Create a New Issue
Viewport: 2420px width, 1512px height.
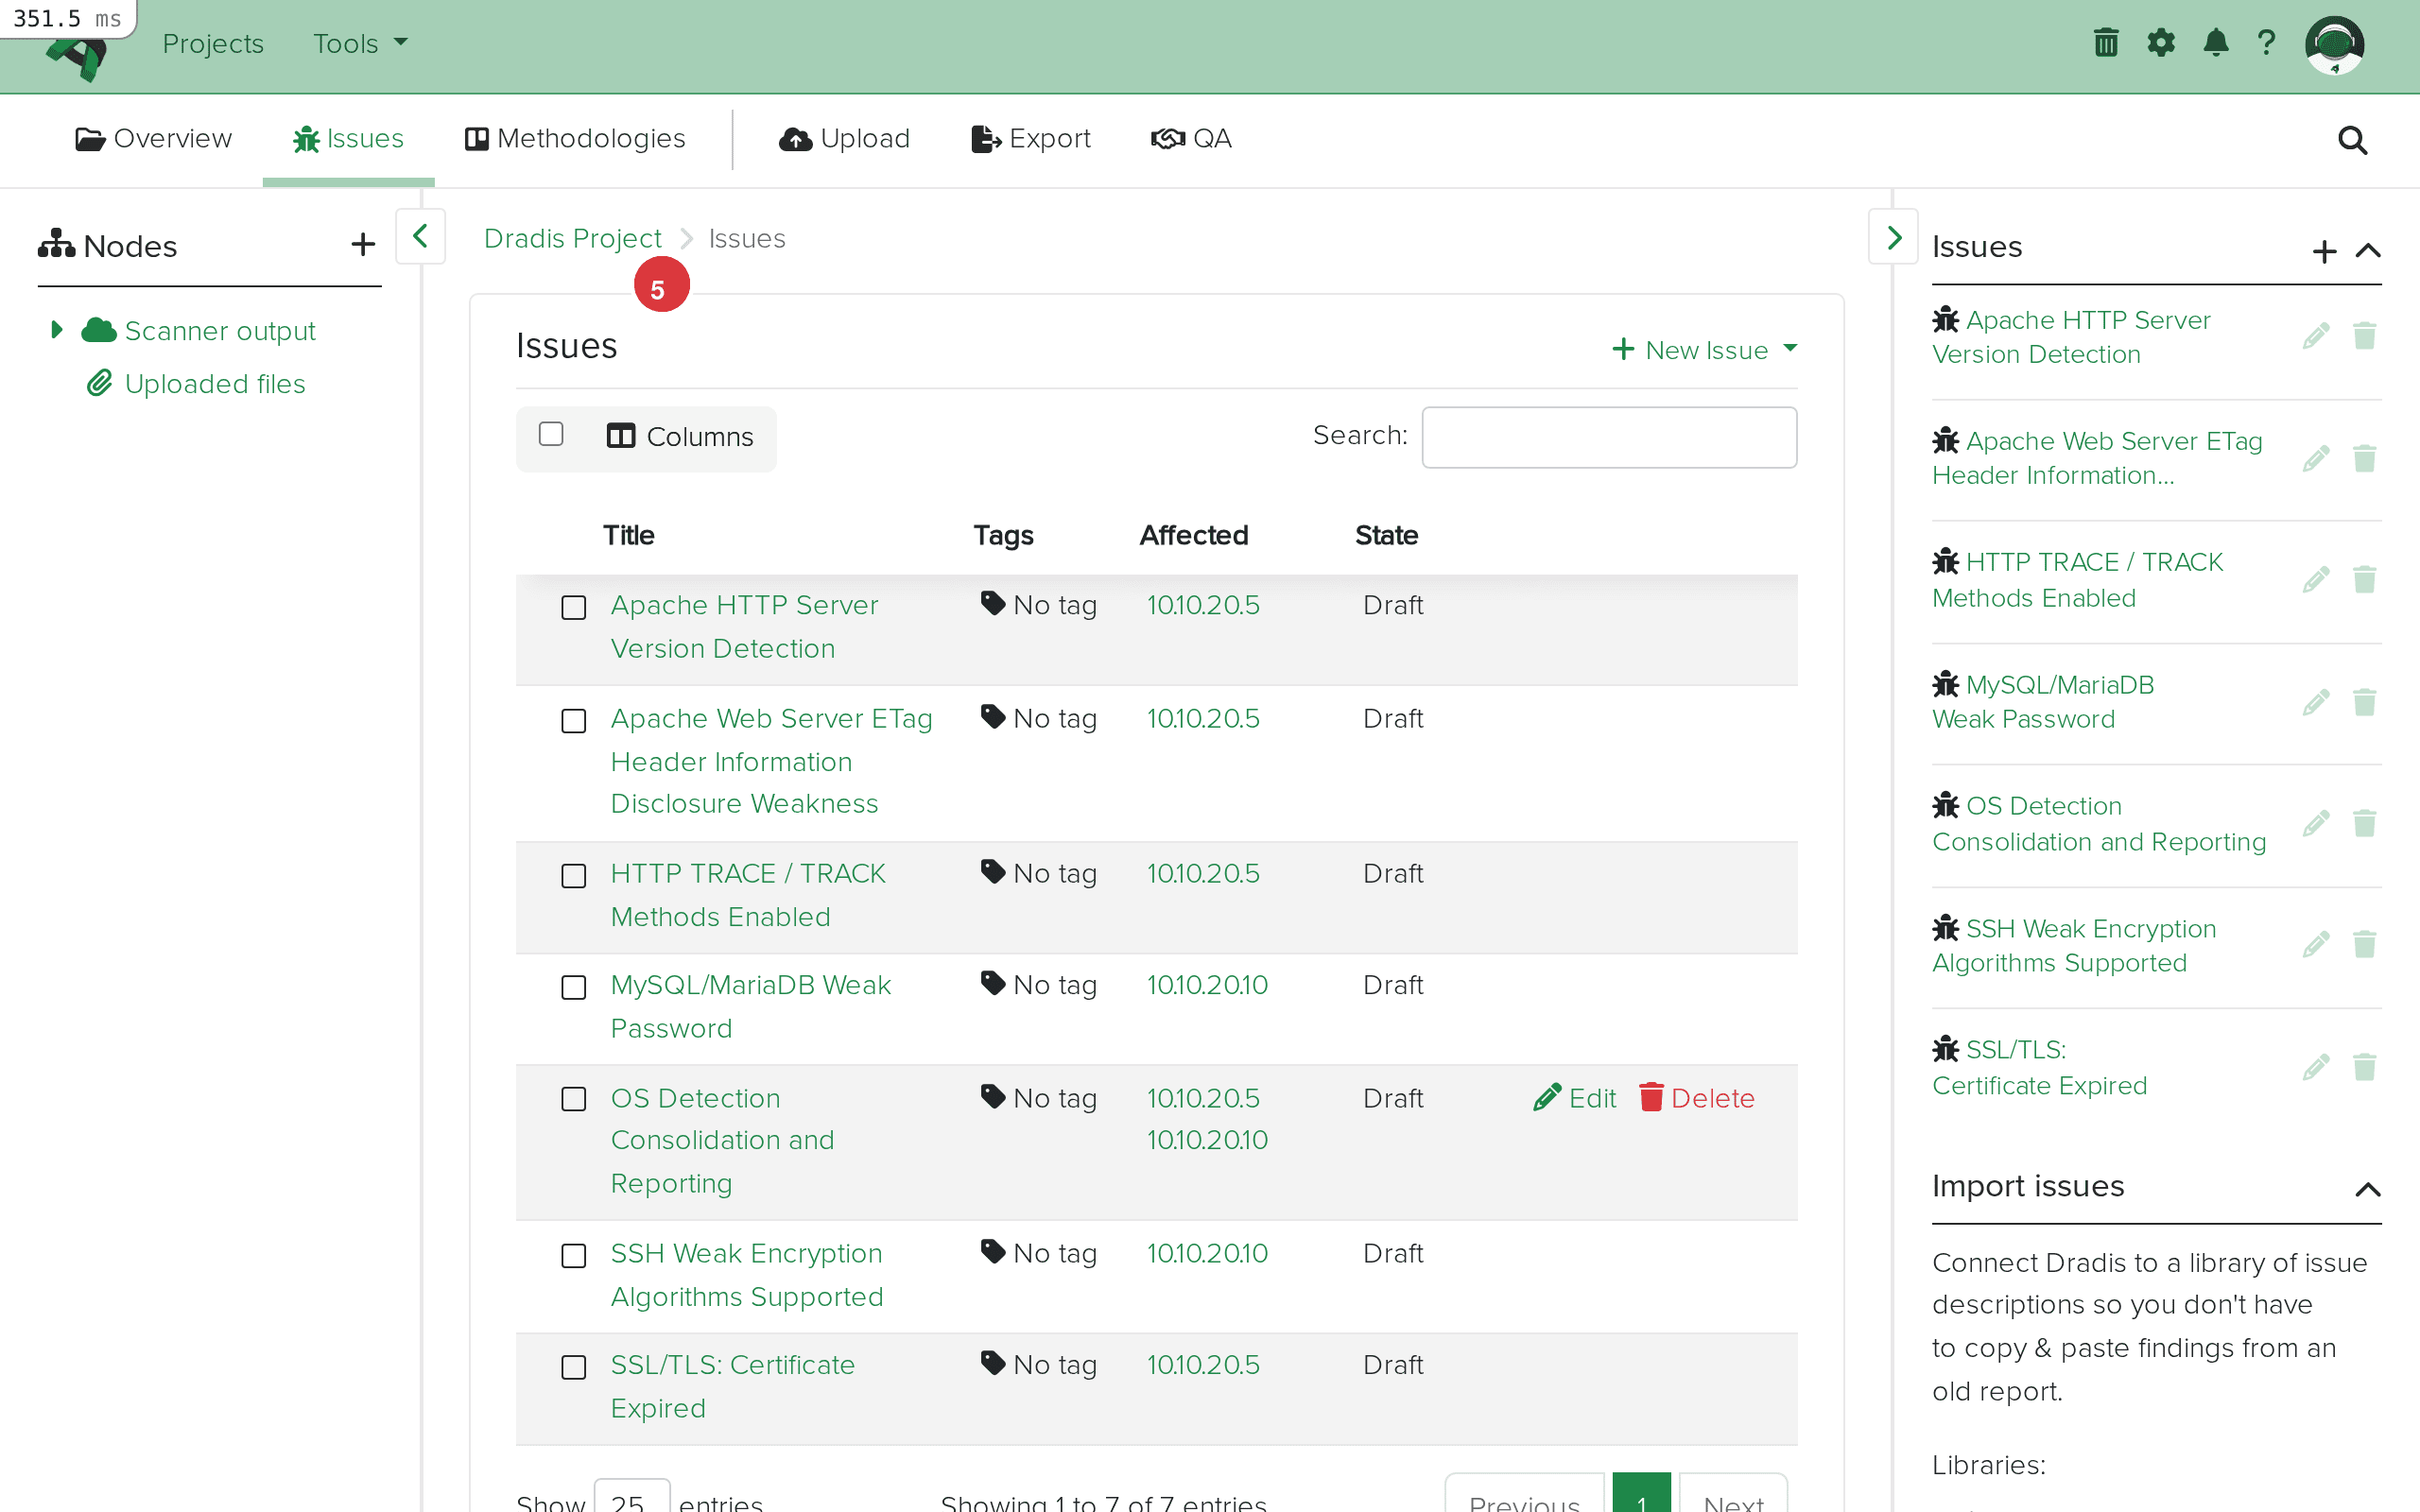point(1700,349)
